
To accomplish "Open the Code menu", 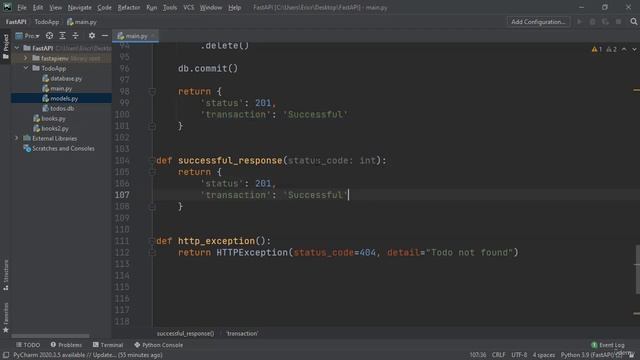I will coord(104,7).
